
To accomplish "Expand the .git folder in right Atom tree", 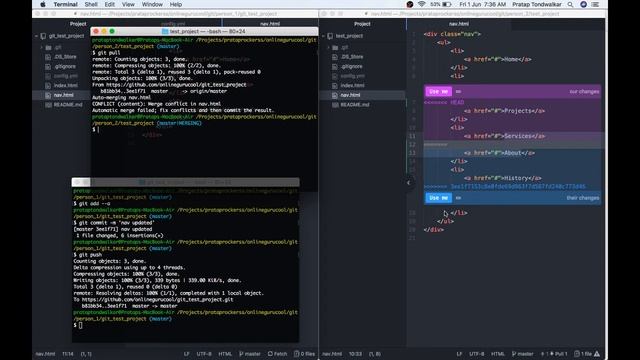I will tap(329, 47).
